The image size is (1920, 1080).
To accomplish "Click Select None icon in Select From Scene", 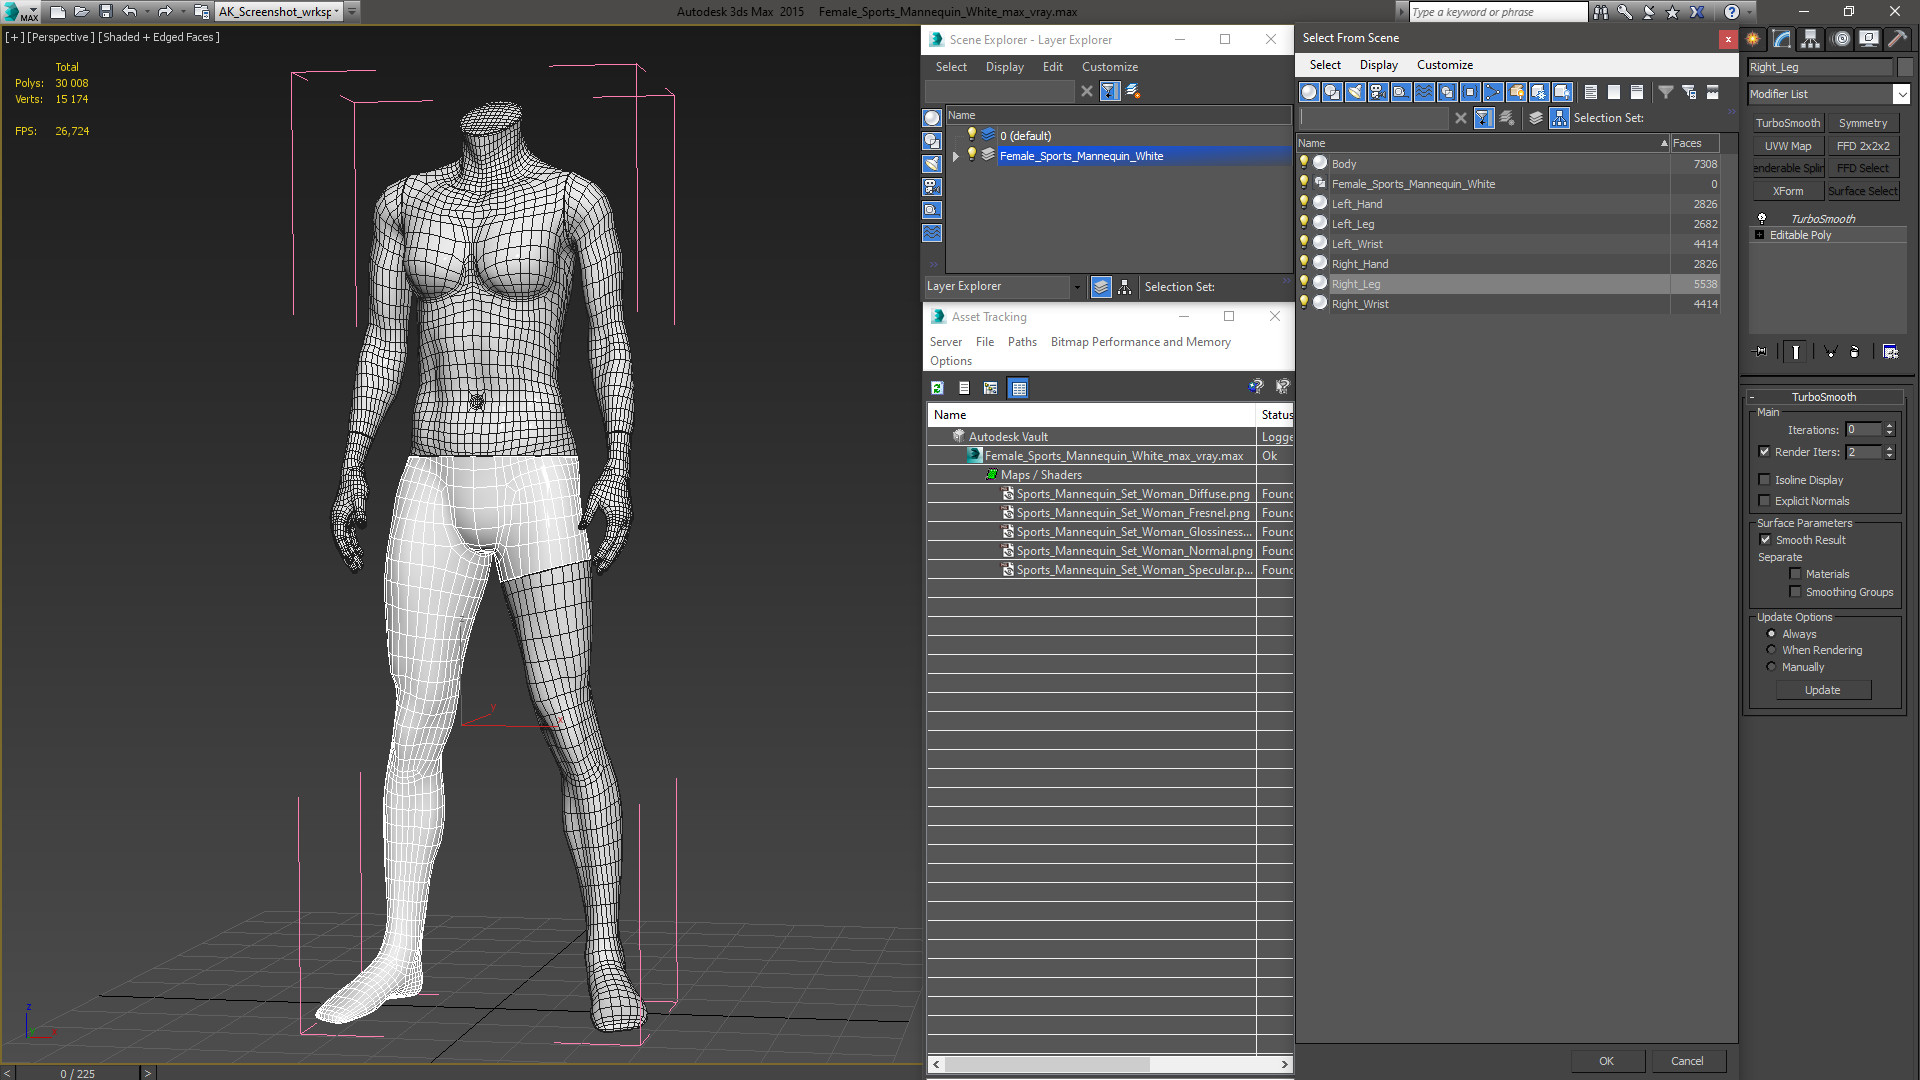I will click(1614, 92).
